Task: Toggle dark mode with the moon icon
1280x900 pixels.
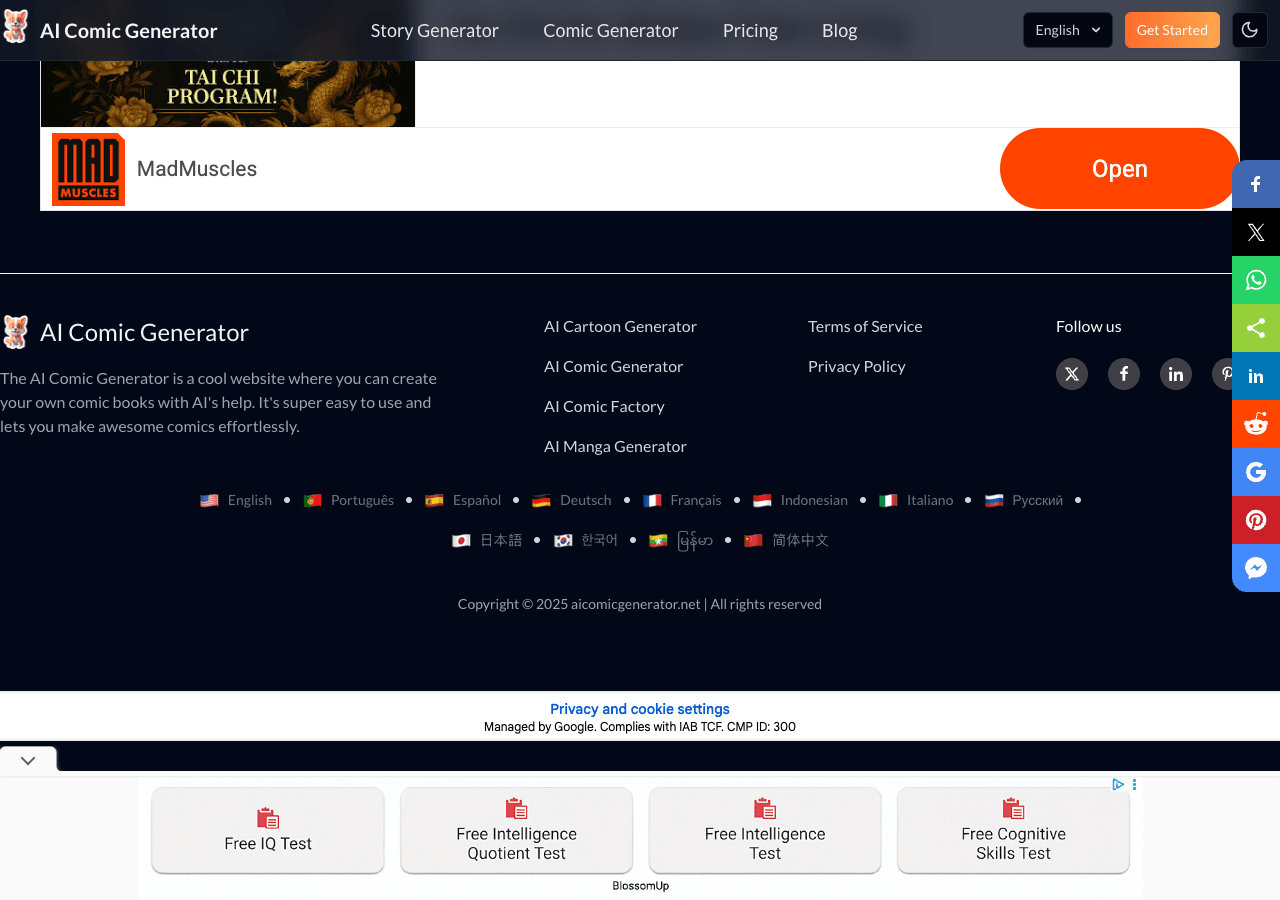Action: point(1249,30)
